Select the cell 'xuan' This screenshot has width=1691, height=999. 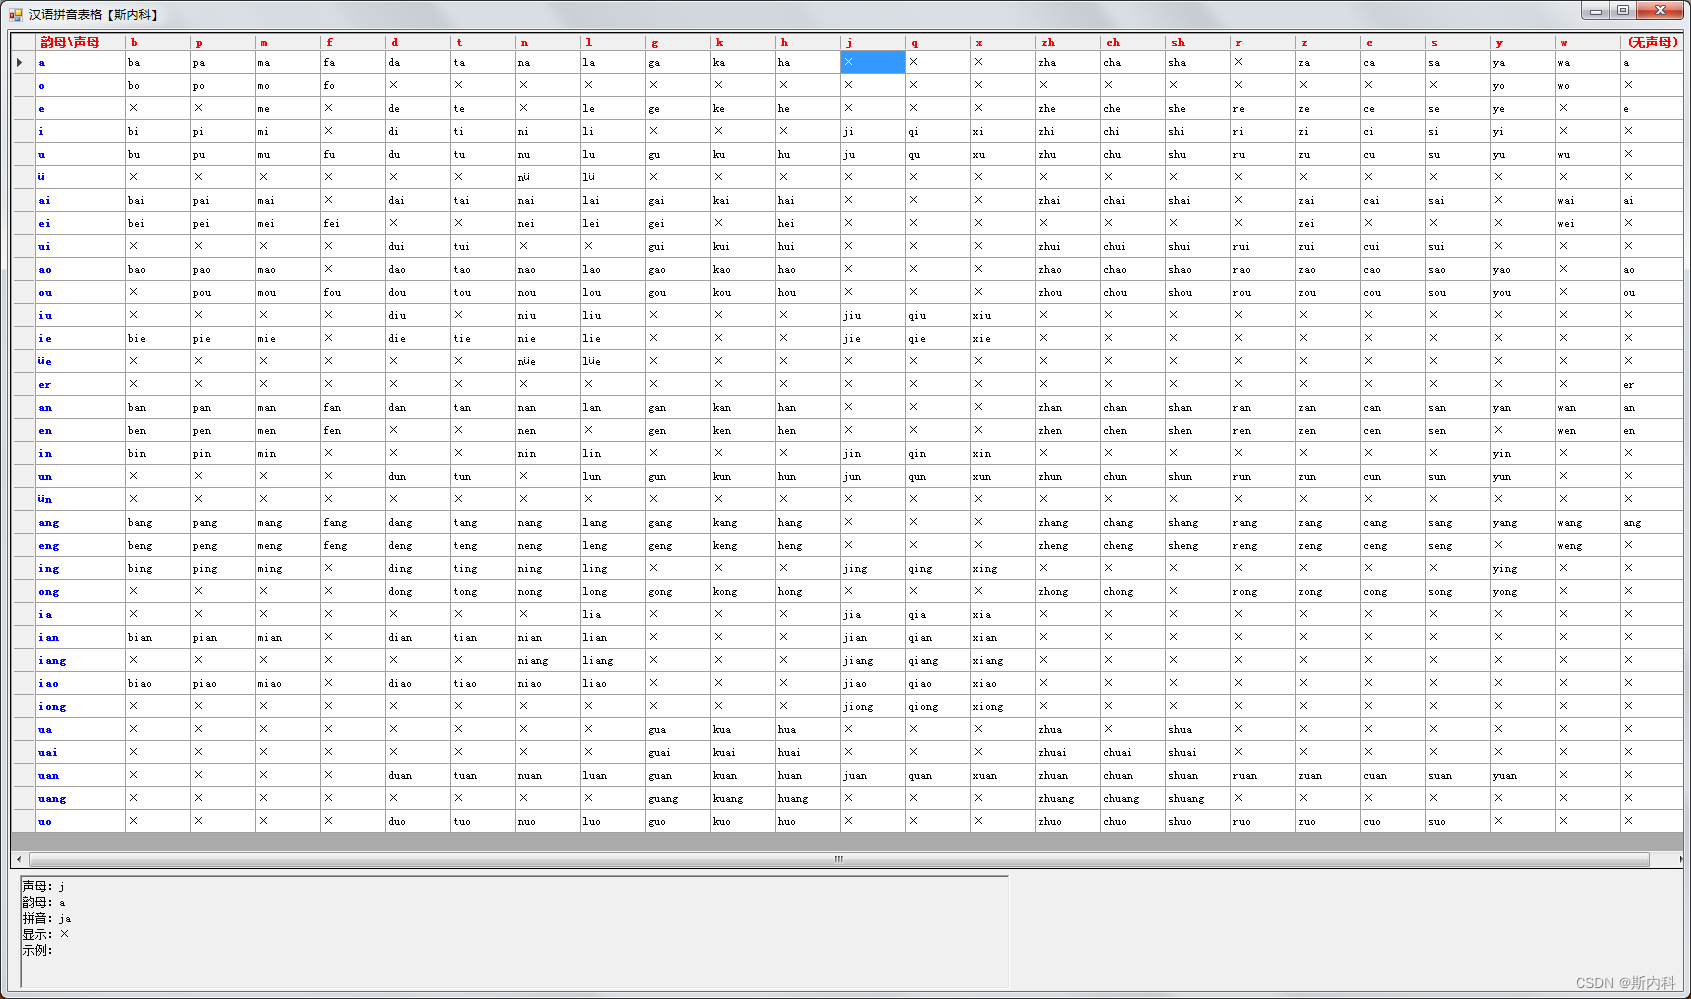point(1003,775)
